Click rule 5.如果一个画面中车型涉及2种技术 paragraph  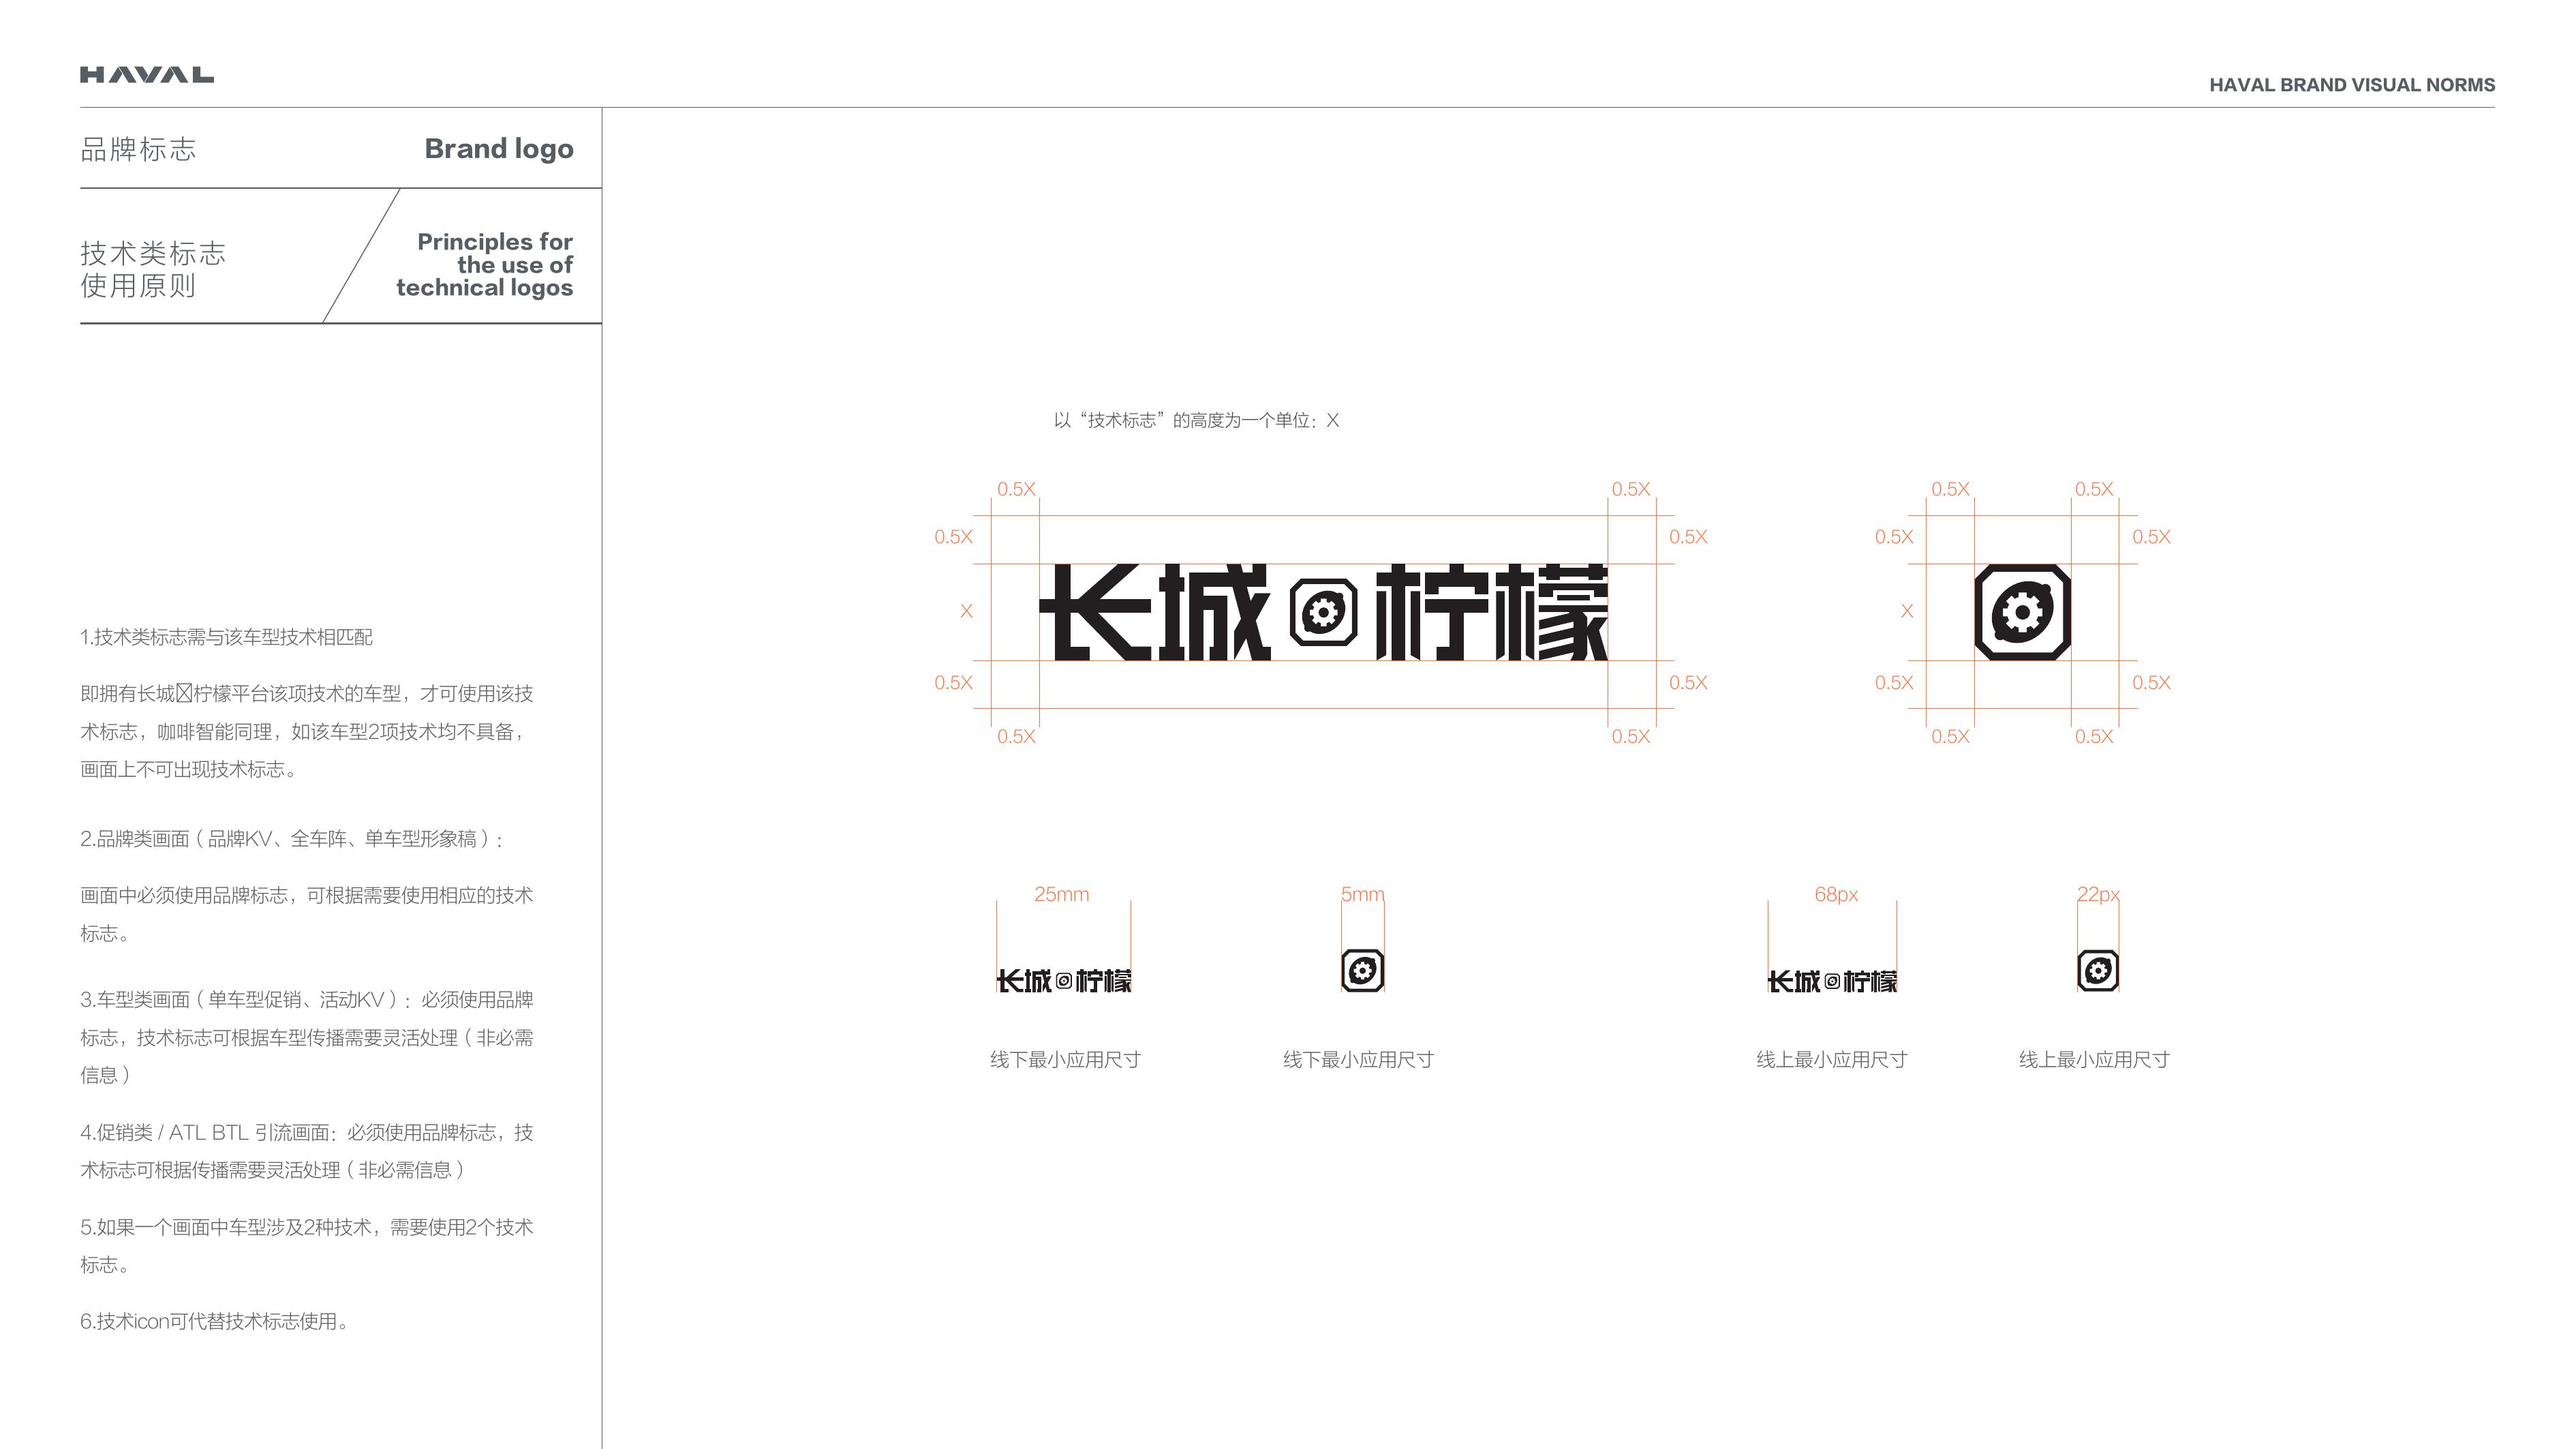click(x=307, y=1246)
